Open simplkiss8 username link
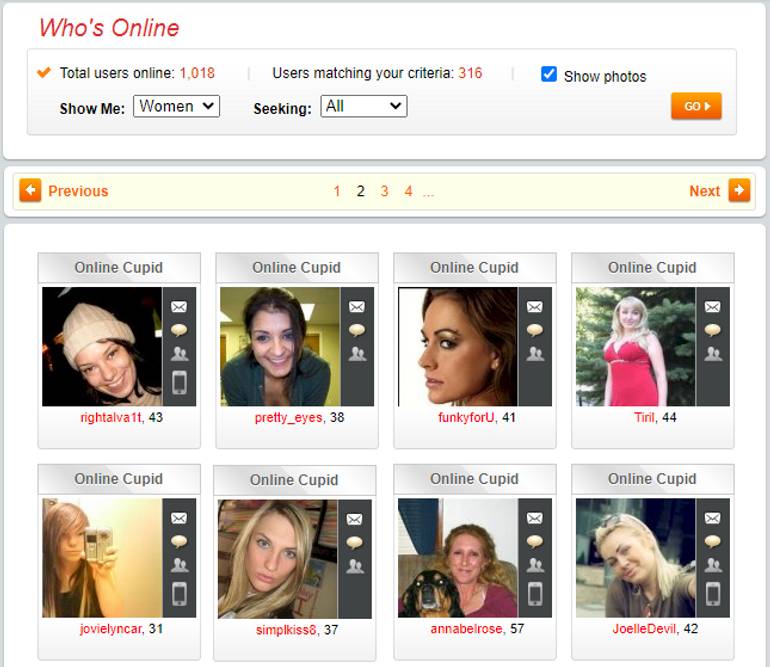This screenshot has height=667, width=770. click(287, 630)
